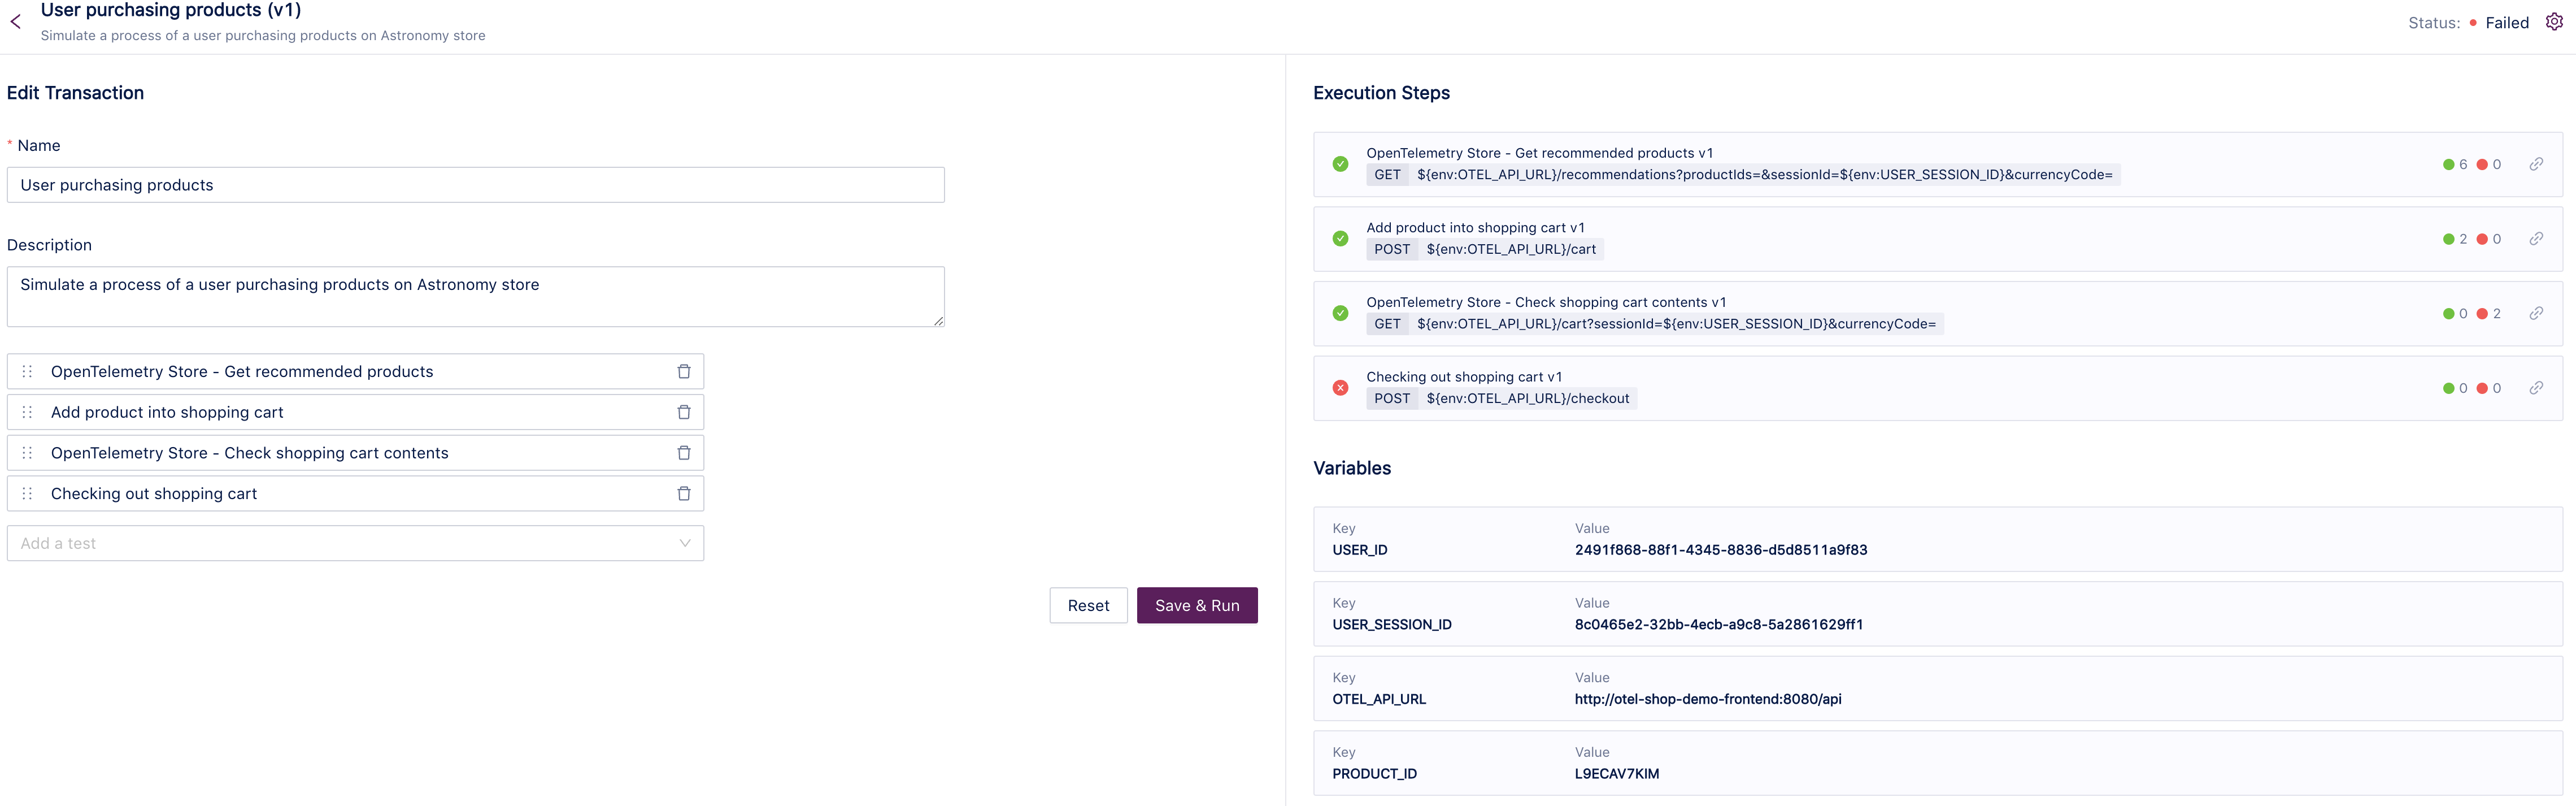Open link icon for Get recommended products step
The height and width of the screenshot is (806, 2576).
(2536, 164)
